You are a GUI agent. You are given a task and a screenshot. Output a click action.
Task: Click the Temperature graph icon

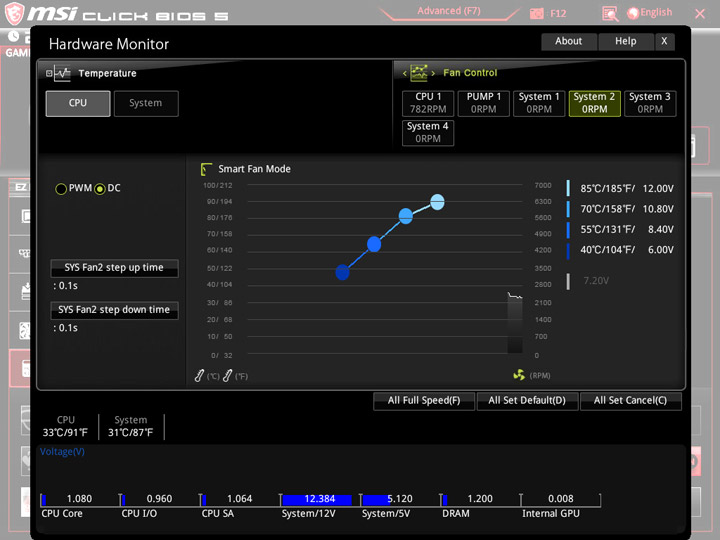(x=62, y=73)
